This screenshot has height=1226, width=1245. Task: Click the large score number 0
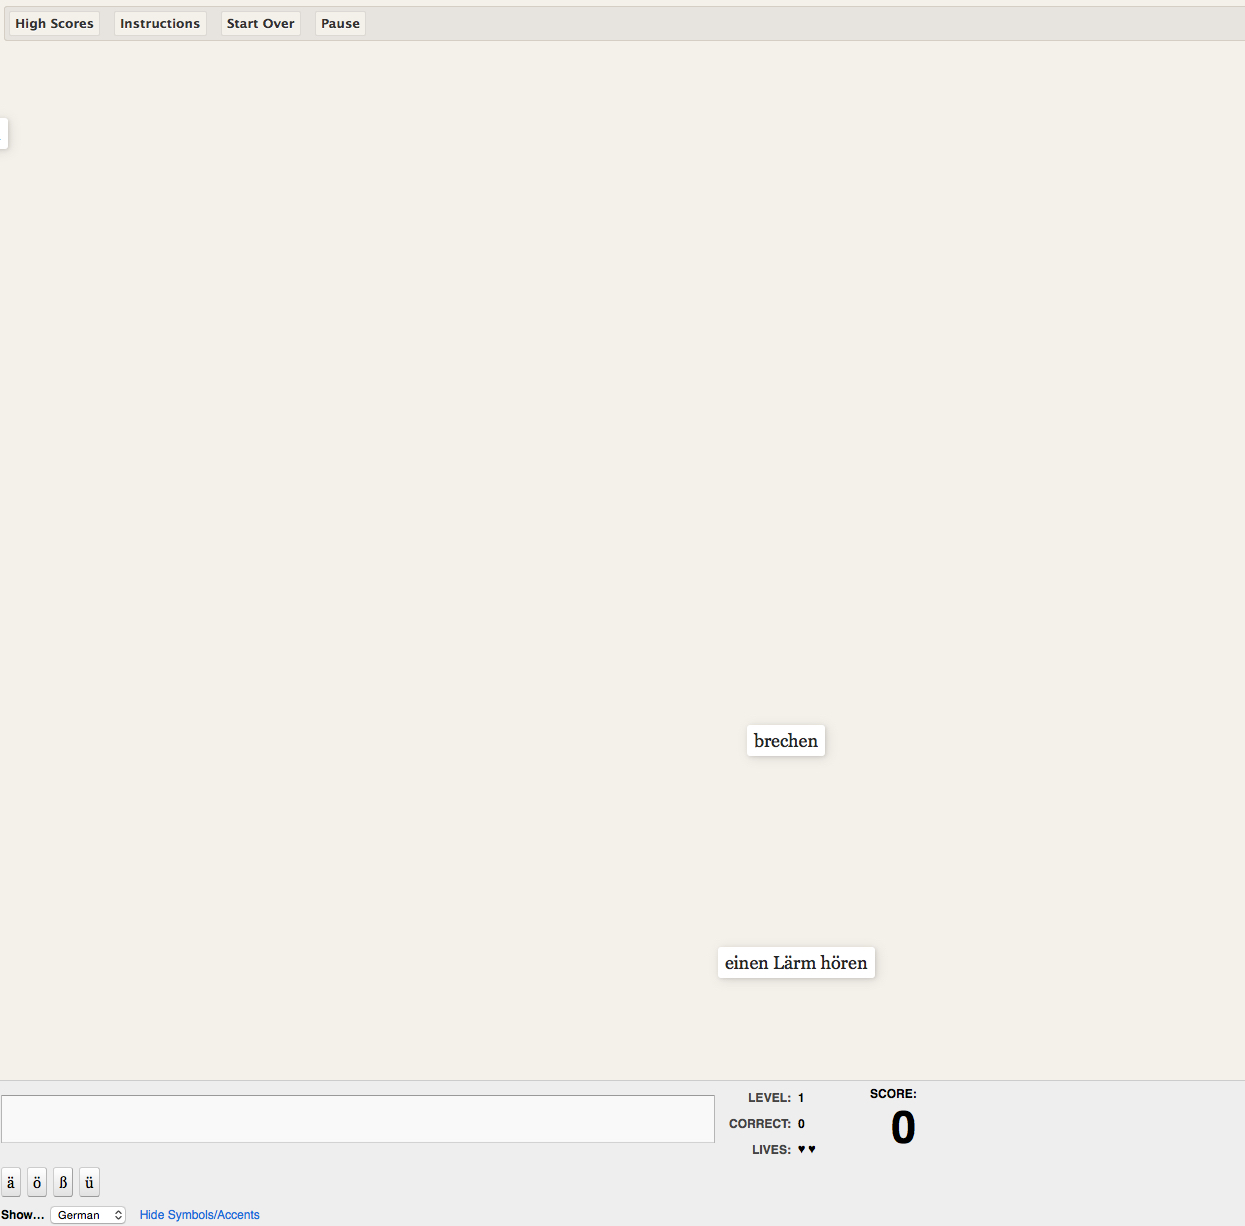(x=903, y=1128)
